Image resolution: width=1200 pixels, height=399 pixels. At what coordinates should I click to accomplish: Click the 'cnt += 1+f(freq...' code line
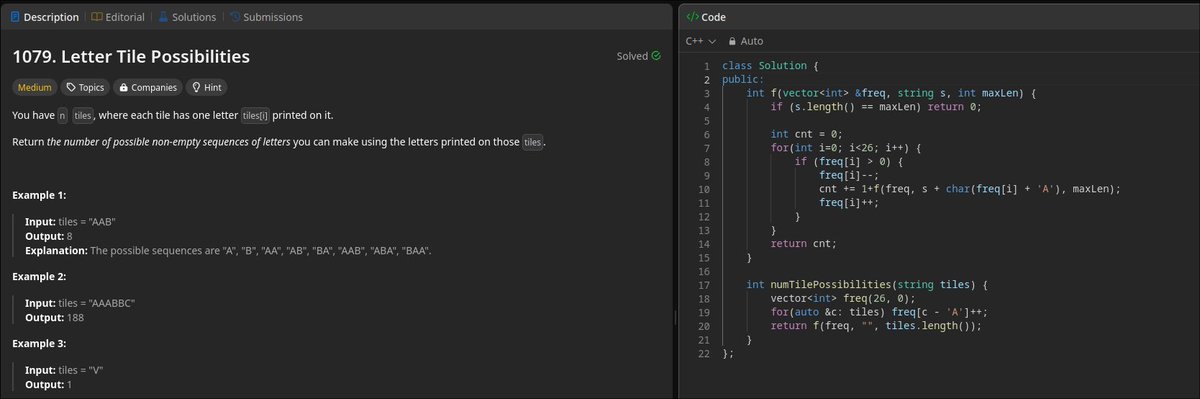[969, 189]
